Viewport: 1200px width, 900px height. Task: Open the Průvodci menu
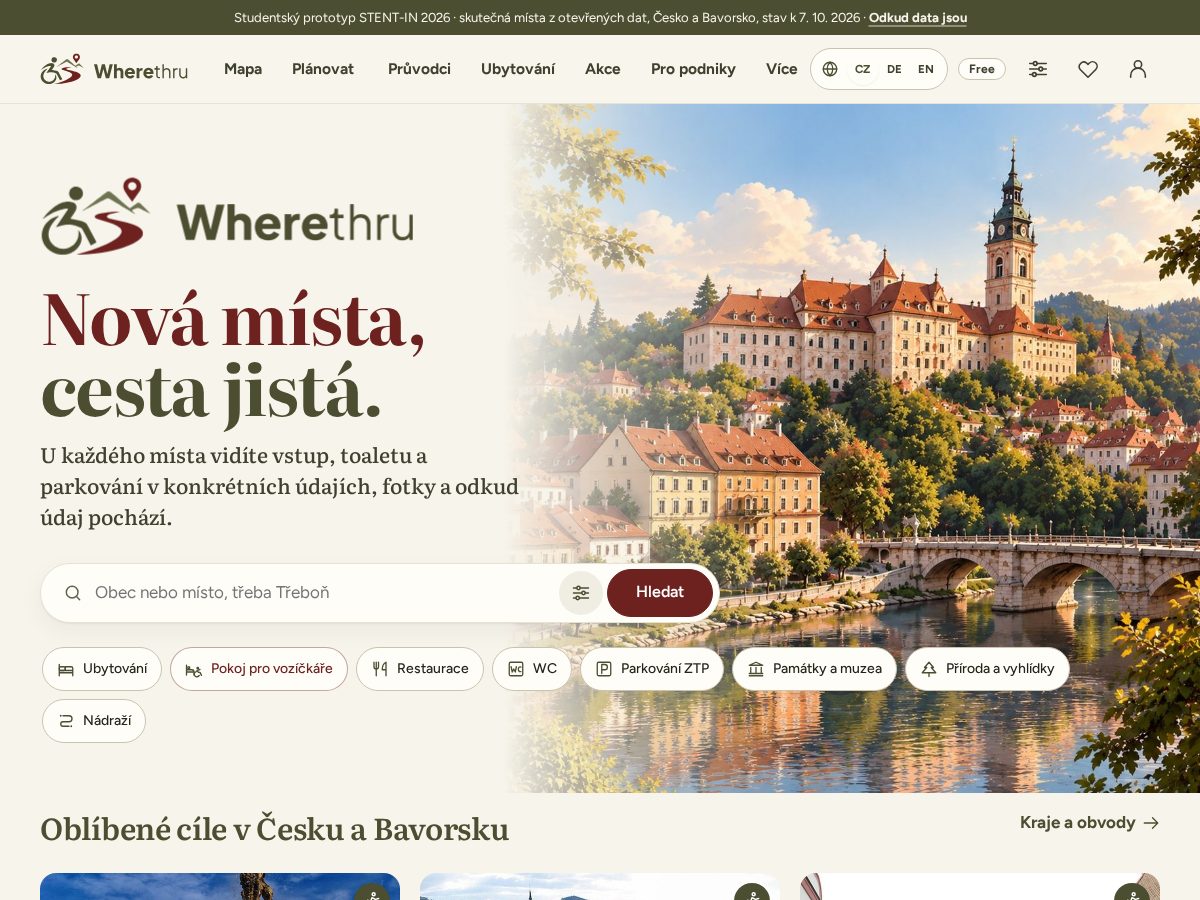[419, 69]
